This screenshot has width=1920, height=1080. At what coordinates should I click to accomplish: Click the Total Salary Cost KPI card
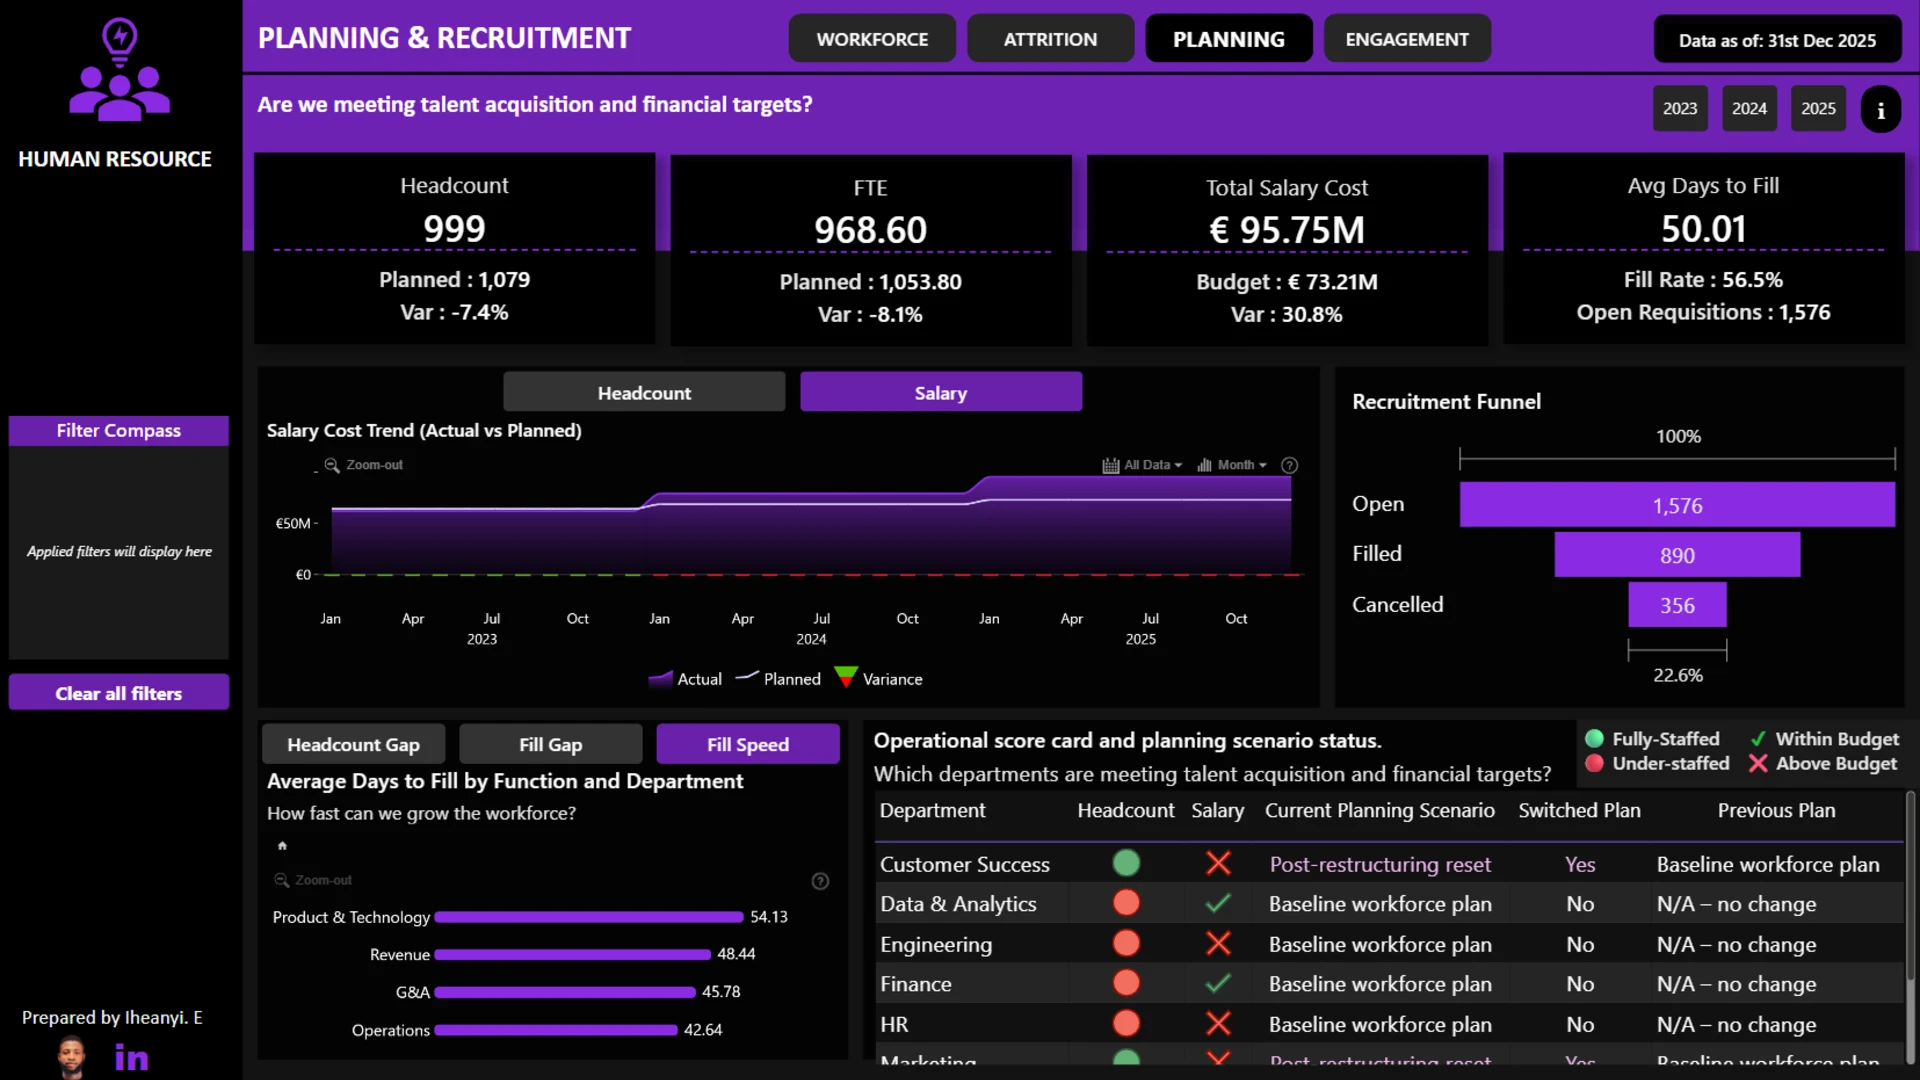coord(1287,250)
